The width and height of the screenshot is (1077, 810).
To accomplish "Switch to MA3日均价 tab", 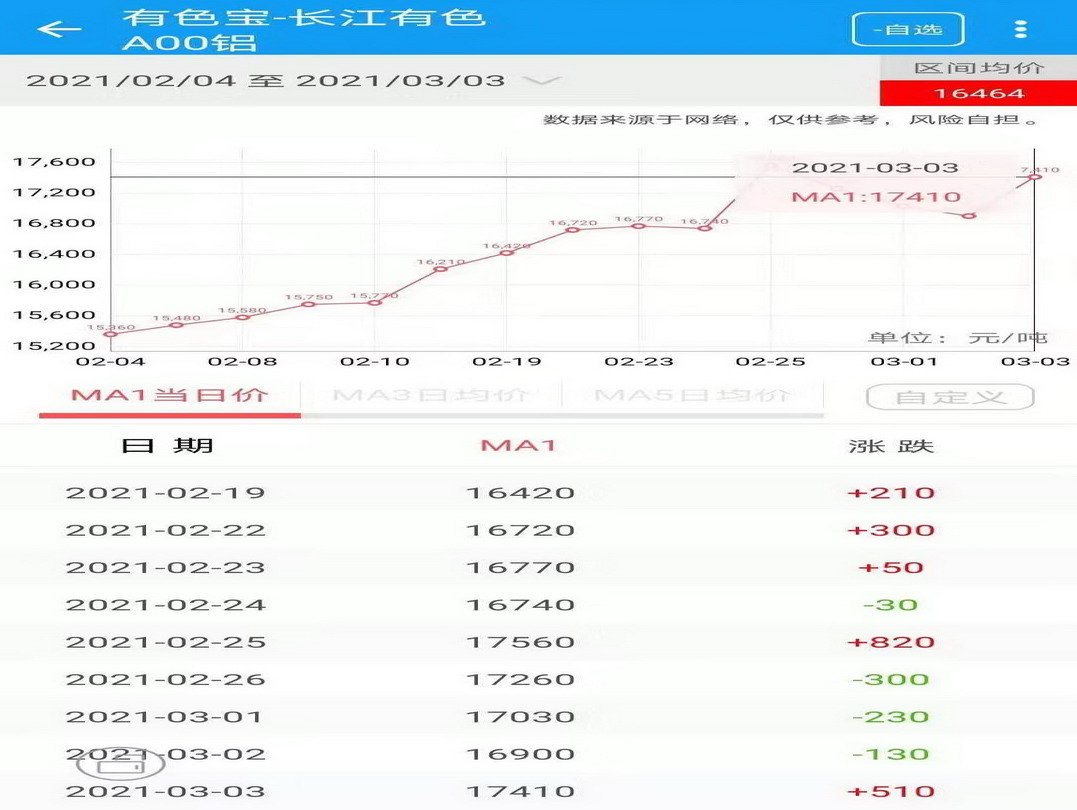I will coord(431,395).
